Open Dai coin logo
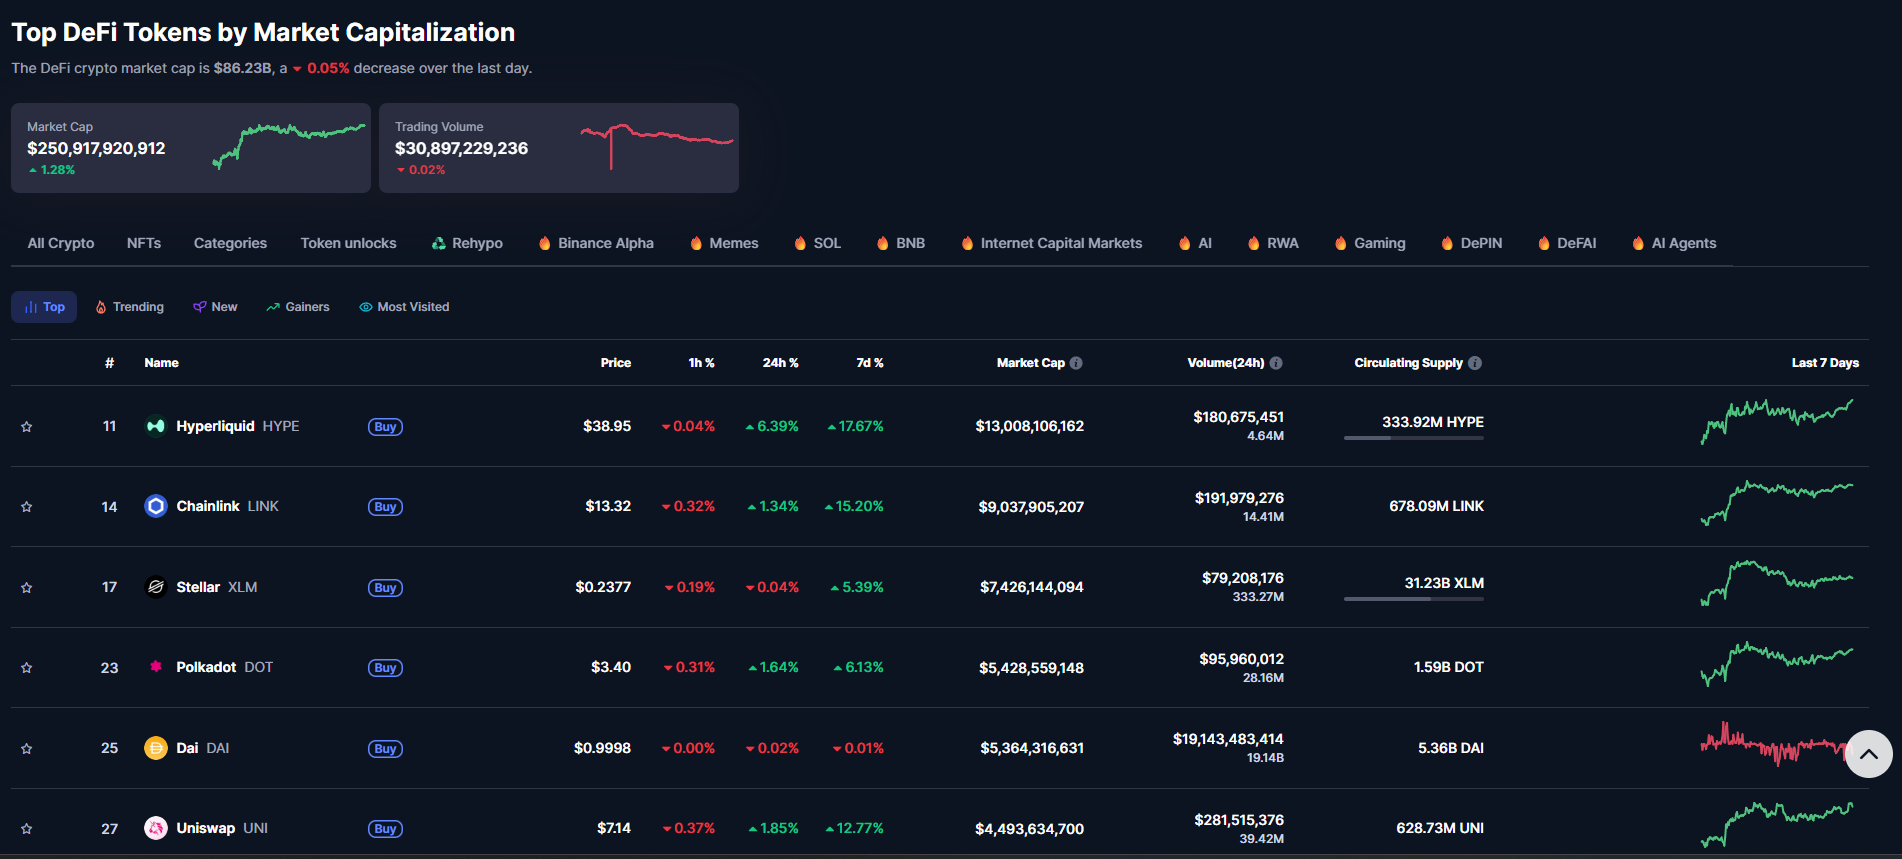1902x859 pixels. click(x=156, y=748)
